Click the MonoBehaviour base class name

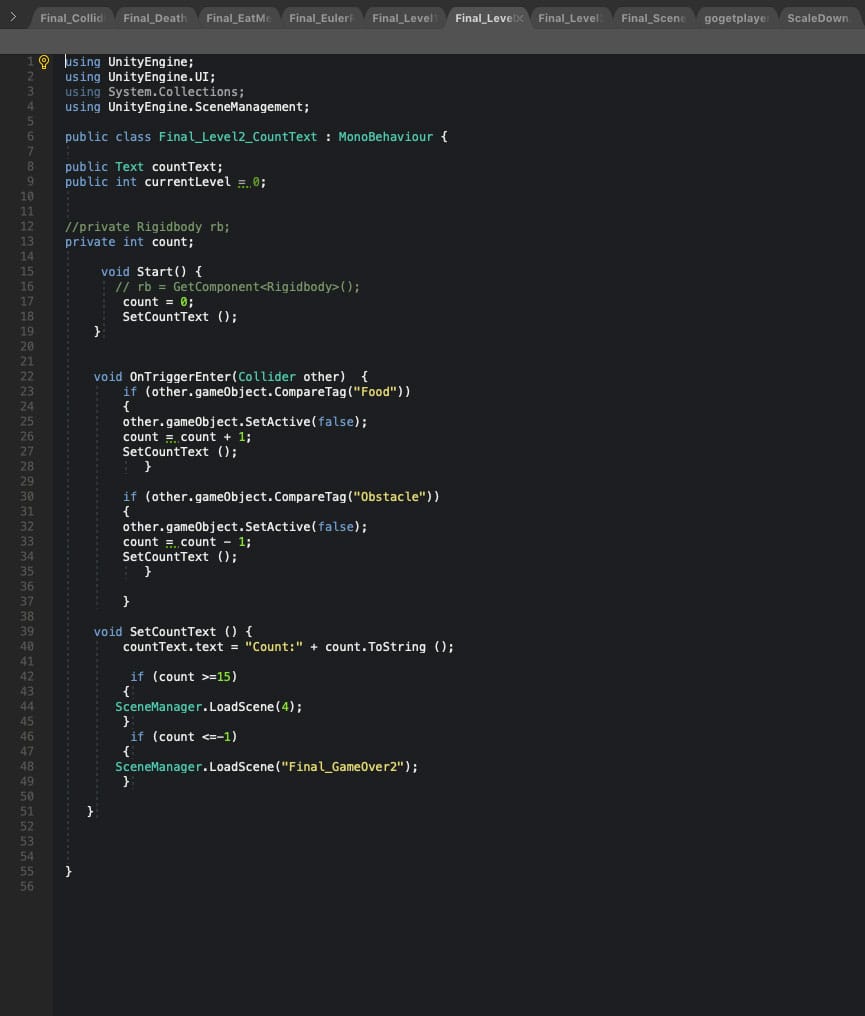click(x=385, y=137)
